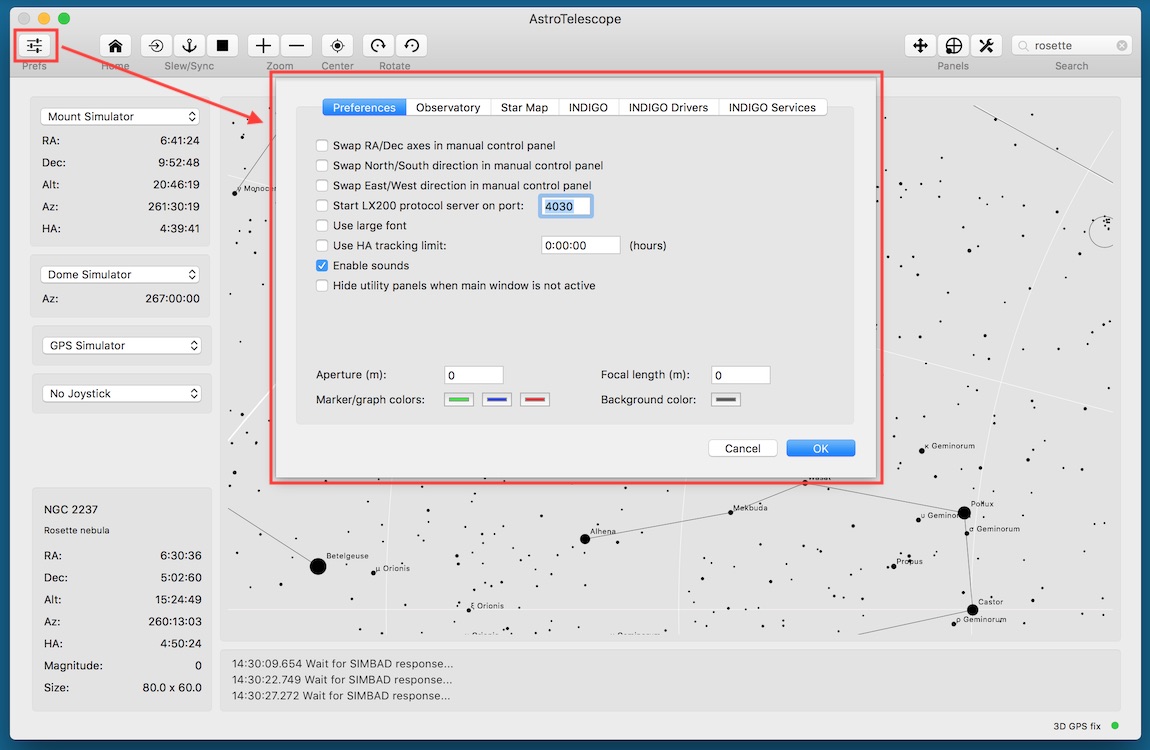Viewport: 1150px width, 750px height.
Task: Click the 3D GPS fix status text
Action: (1077, 726)
